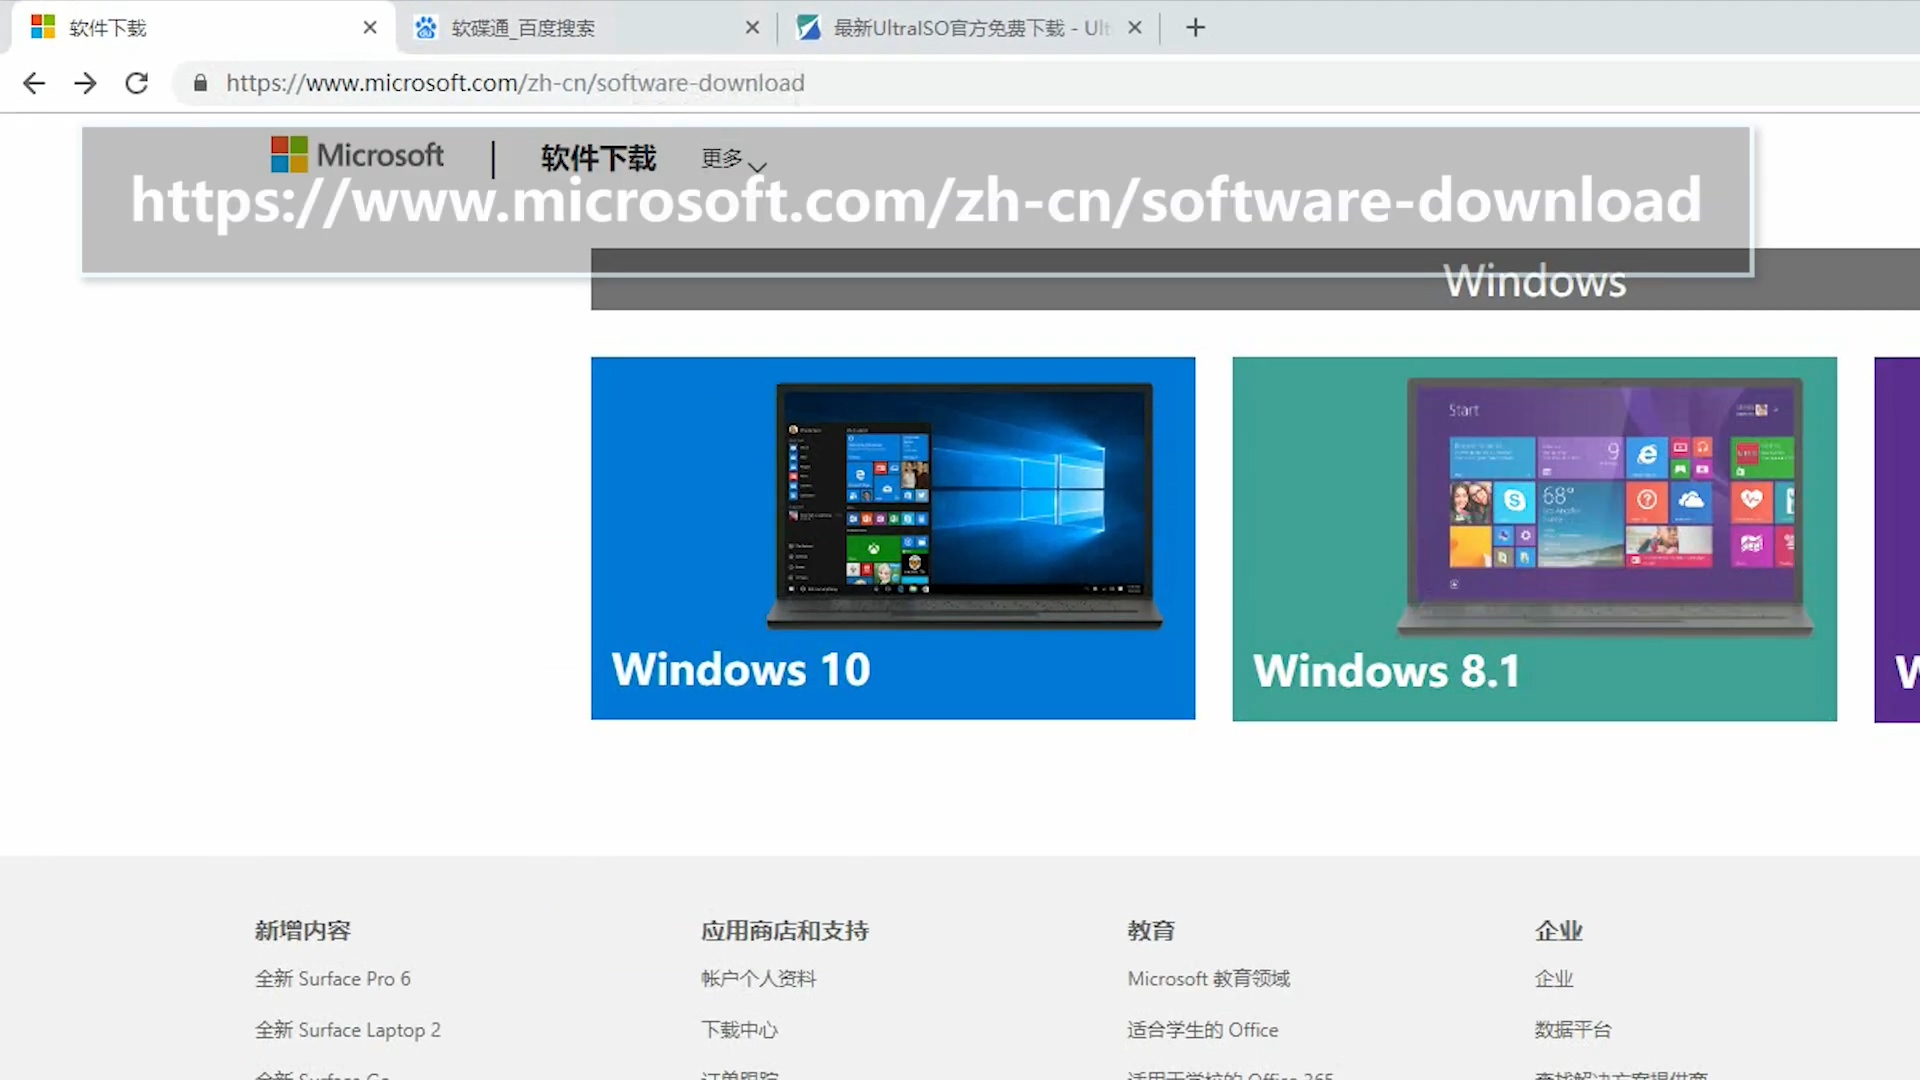The width and height of the screenshot is (1920, 1080).
Task: Click the 应用商店和支持 footer heading
Action: (x=784, y=931)
